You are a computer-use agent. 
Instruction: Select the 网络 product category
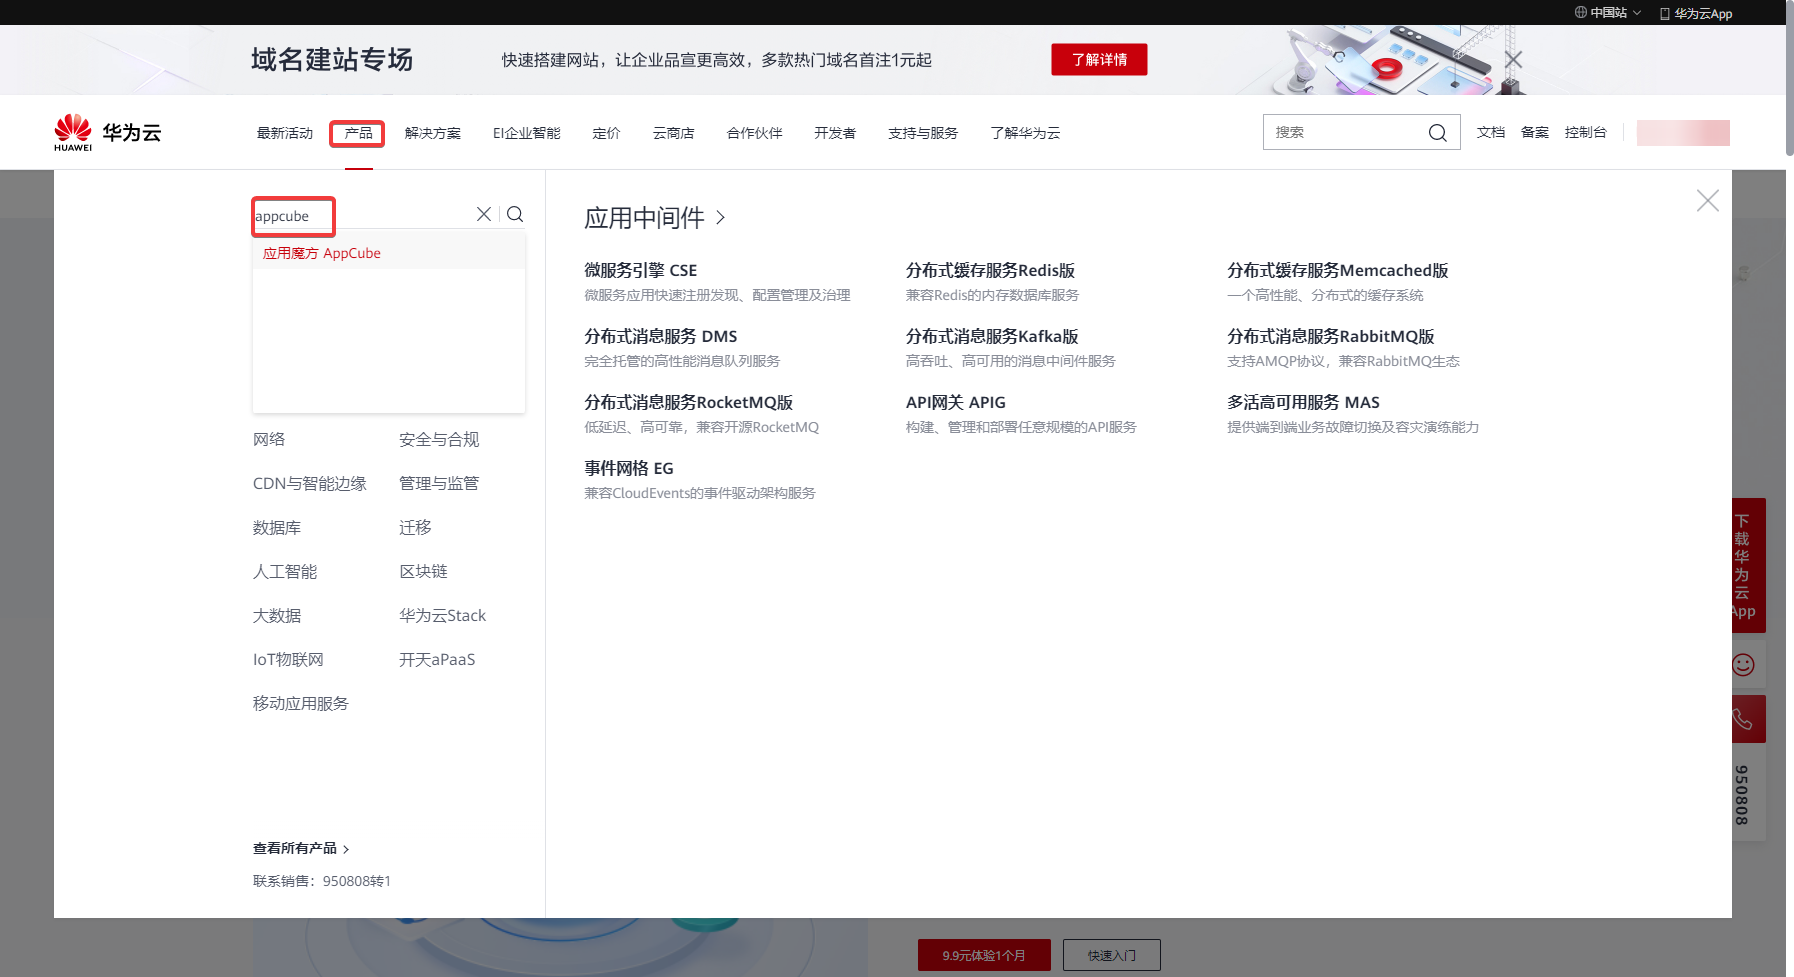click(269, 439)
